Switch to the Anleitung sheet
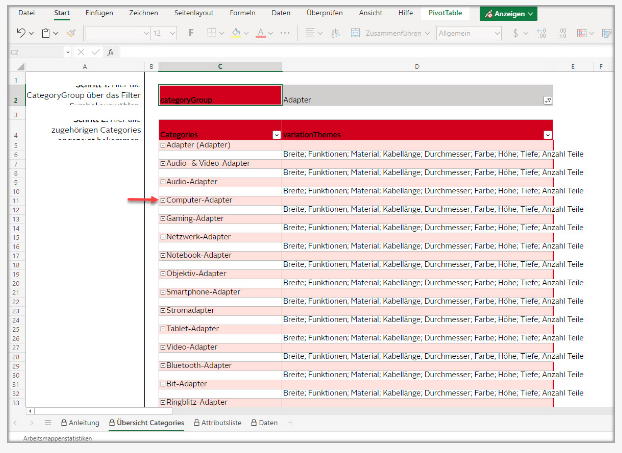The width and height of the screenshot is (622, 453). pos(80,423)
